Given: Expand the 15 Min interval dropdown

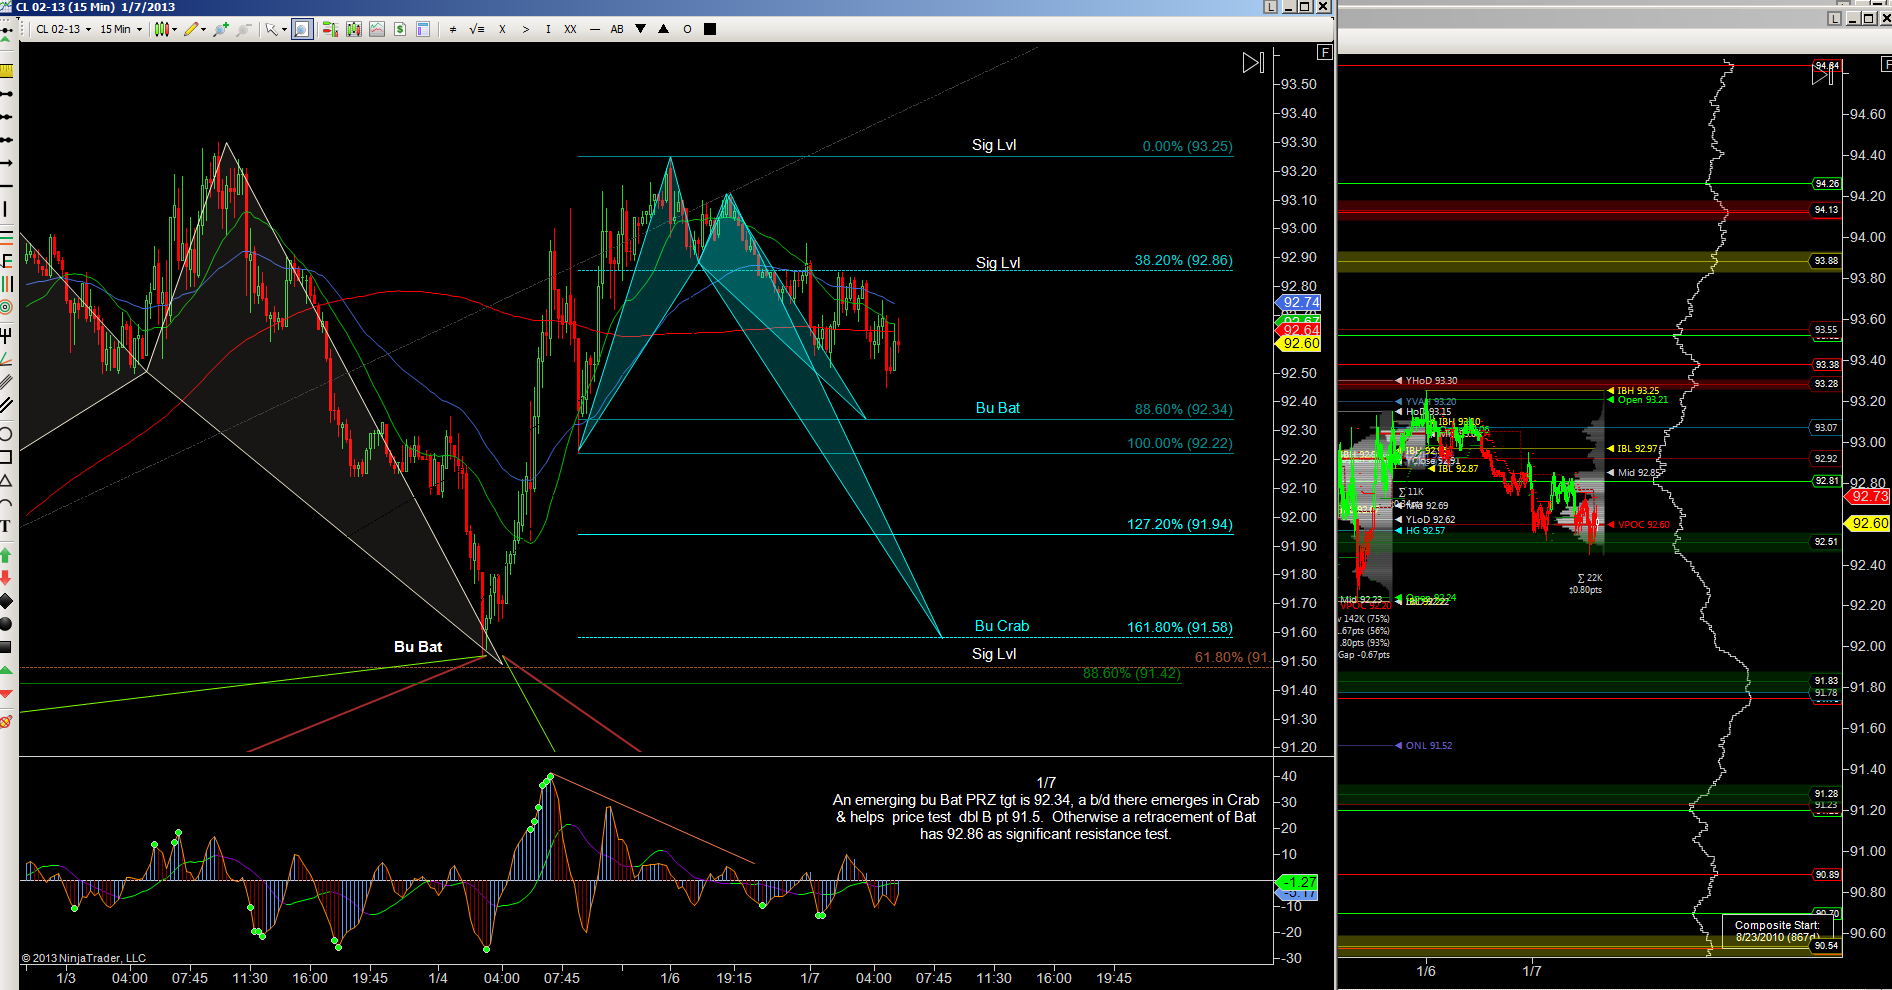Looking at the screenshot, I should coord(120,29).
